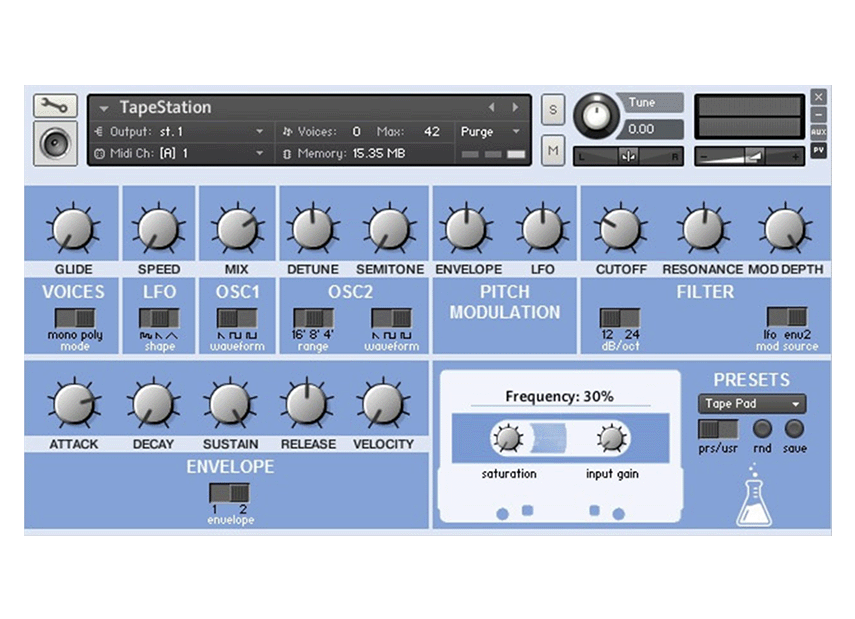
Task: Select next instrument with right arrow
Action: pyautogui.click(x=515, y=107)
